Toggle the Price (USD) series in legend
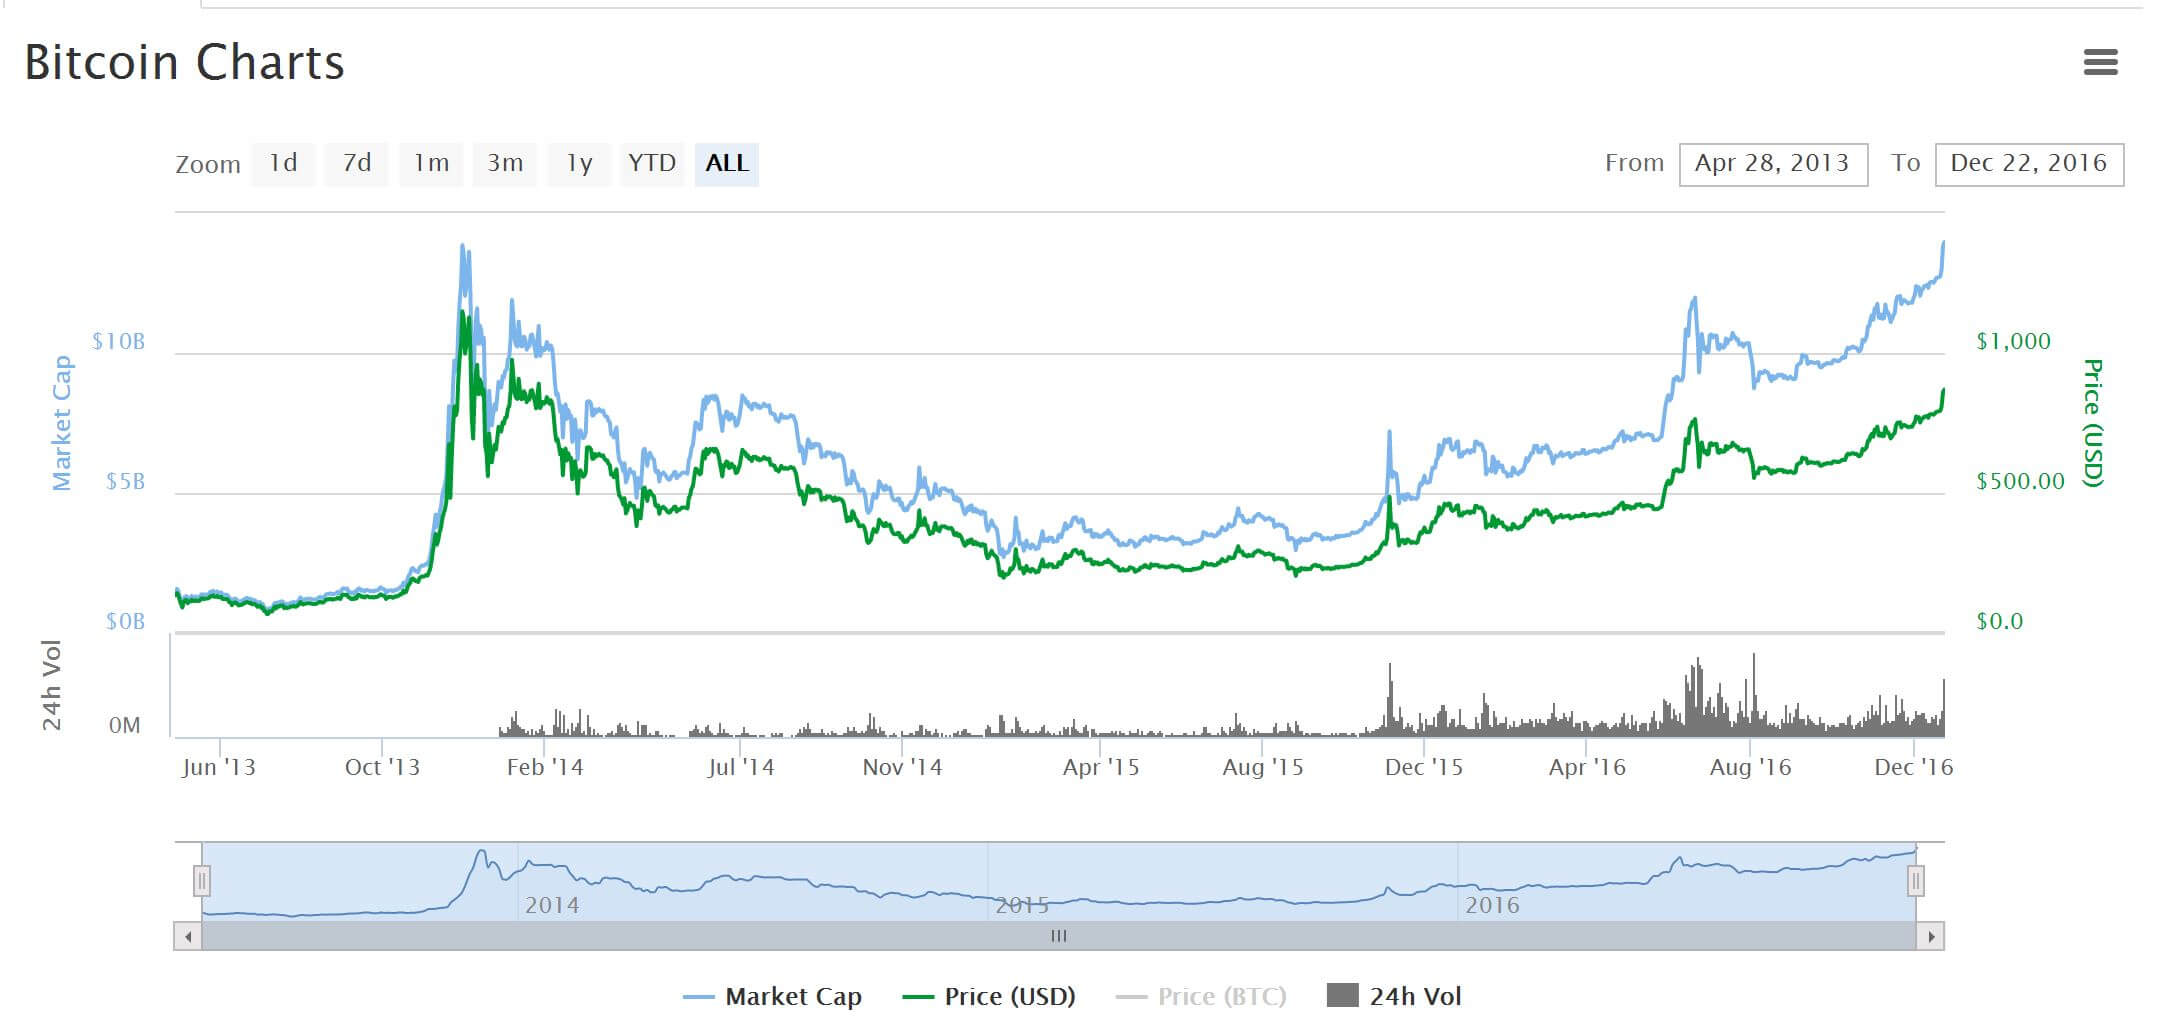 [989, 996]
